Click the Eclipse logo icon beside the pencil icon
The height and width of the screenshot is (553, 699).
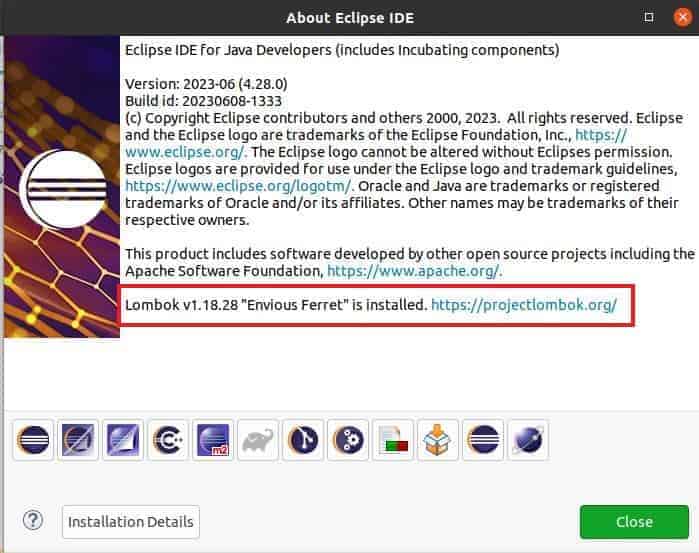click(33, 440)
